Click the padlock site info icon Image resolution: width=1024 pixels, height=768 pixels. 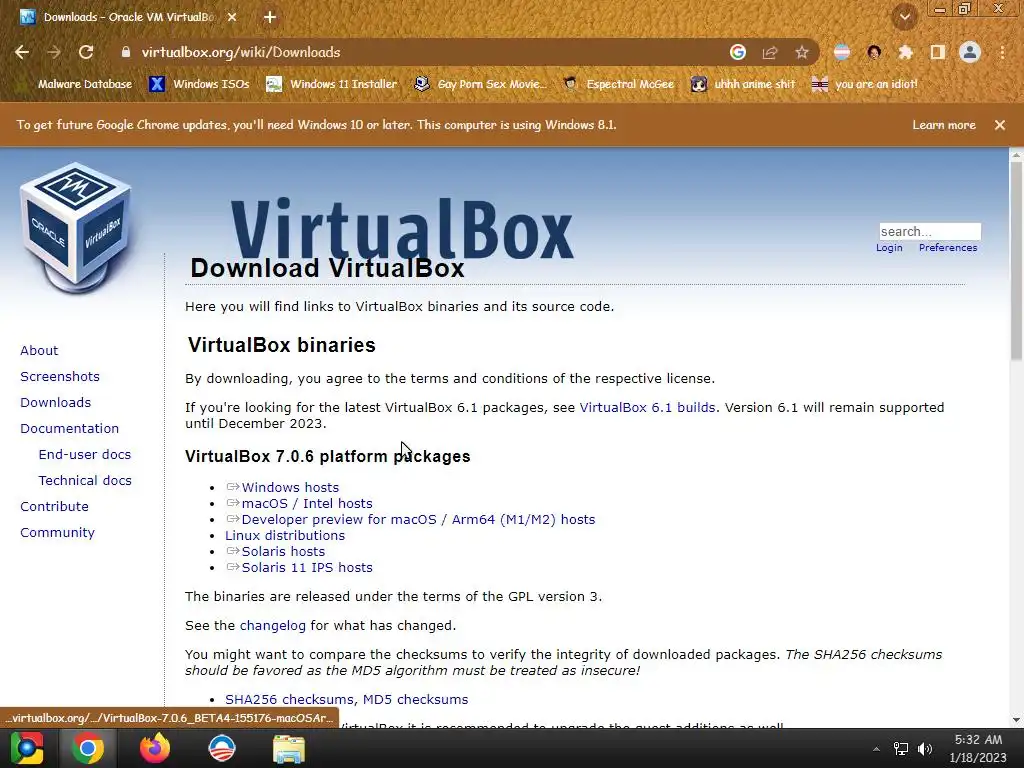[x=126, y=52]
